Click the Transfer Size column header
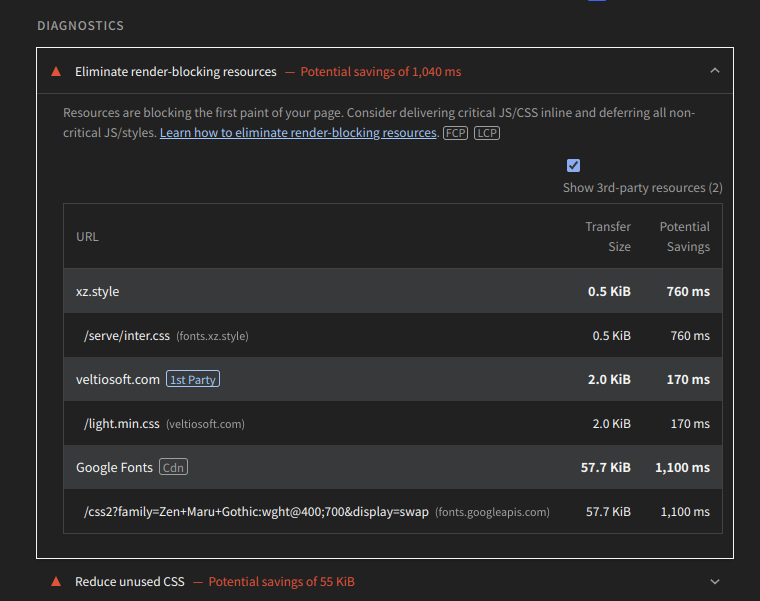760x601 pixels. pyautogui.click(x=608, y=236)
